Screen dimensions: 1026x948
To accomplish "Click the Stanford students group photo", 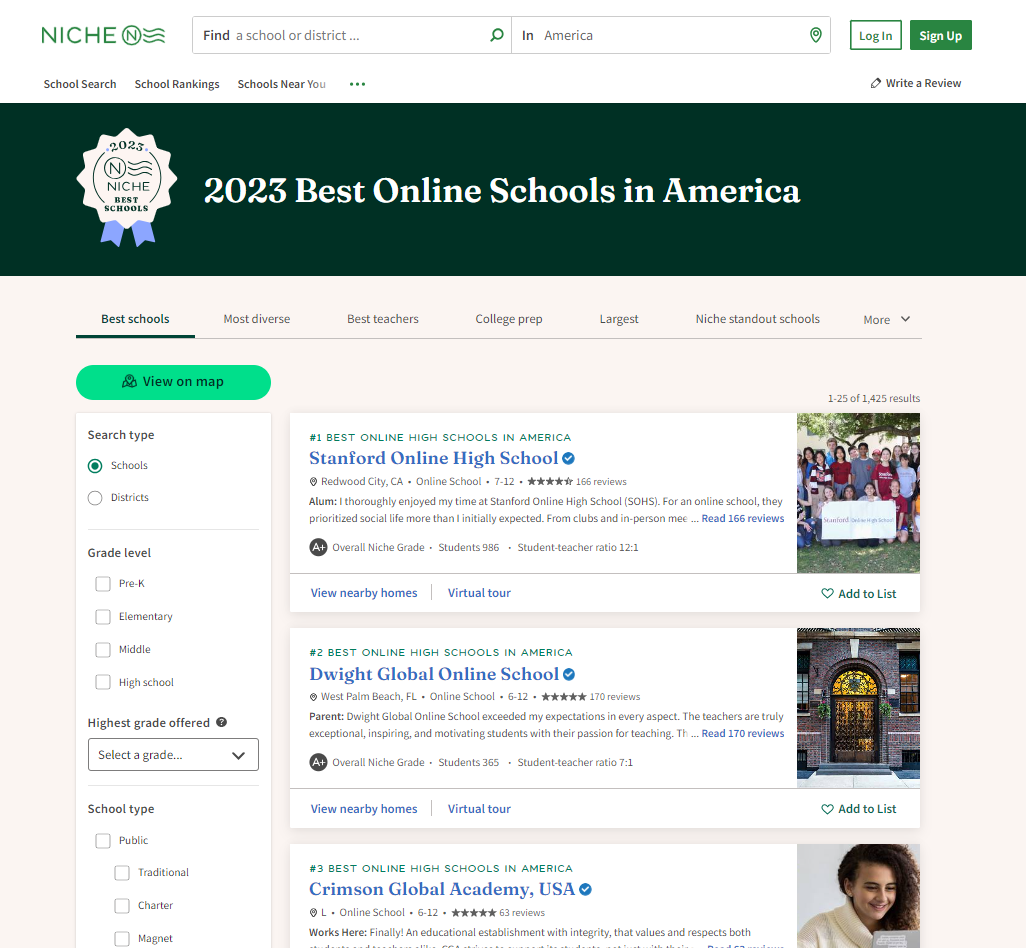I will pyautogui.click(x=858, y=493).
